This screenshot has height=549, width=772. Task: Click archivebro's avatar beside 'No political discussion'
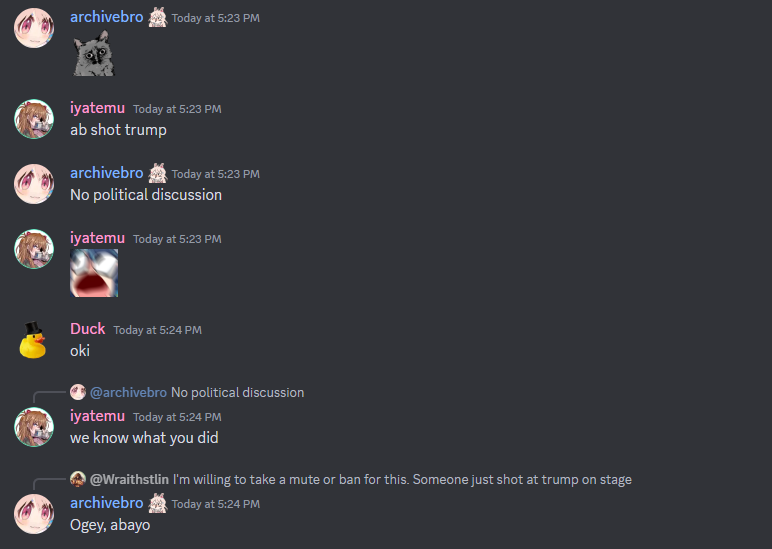[x=34, y=184]
